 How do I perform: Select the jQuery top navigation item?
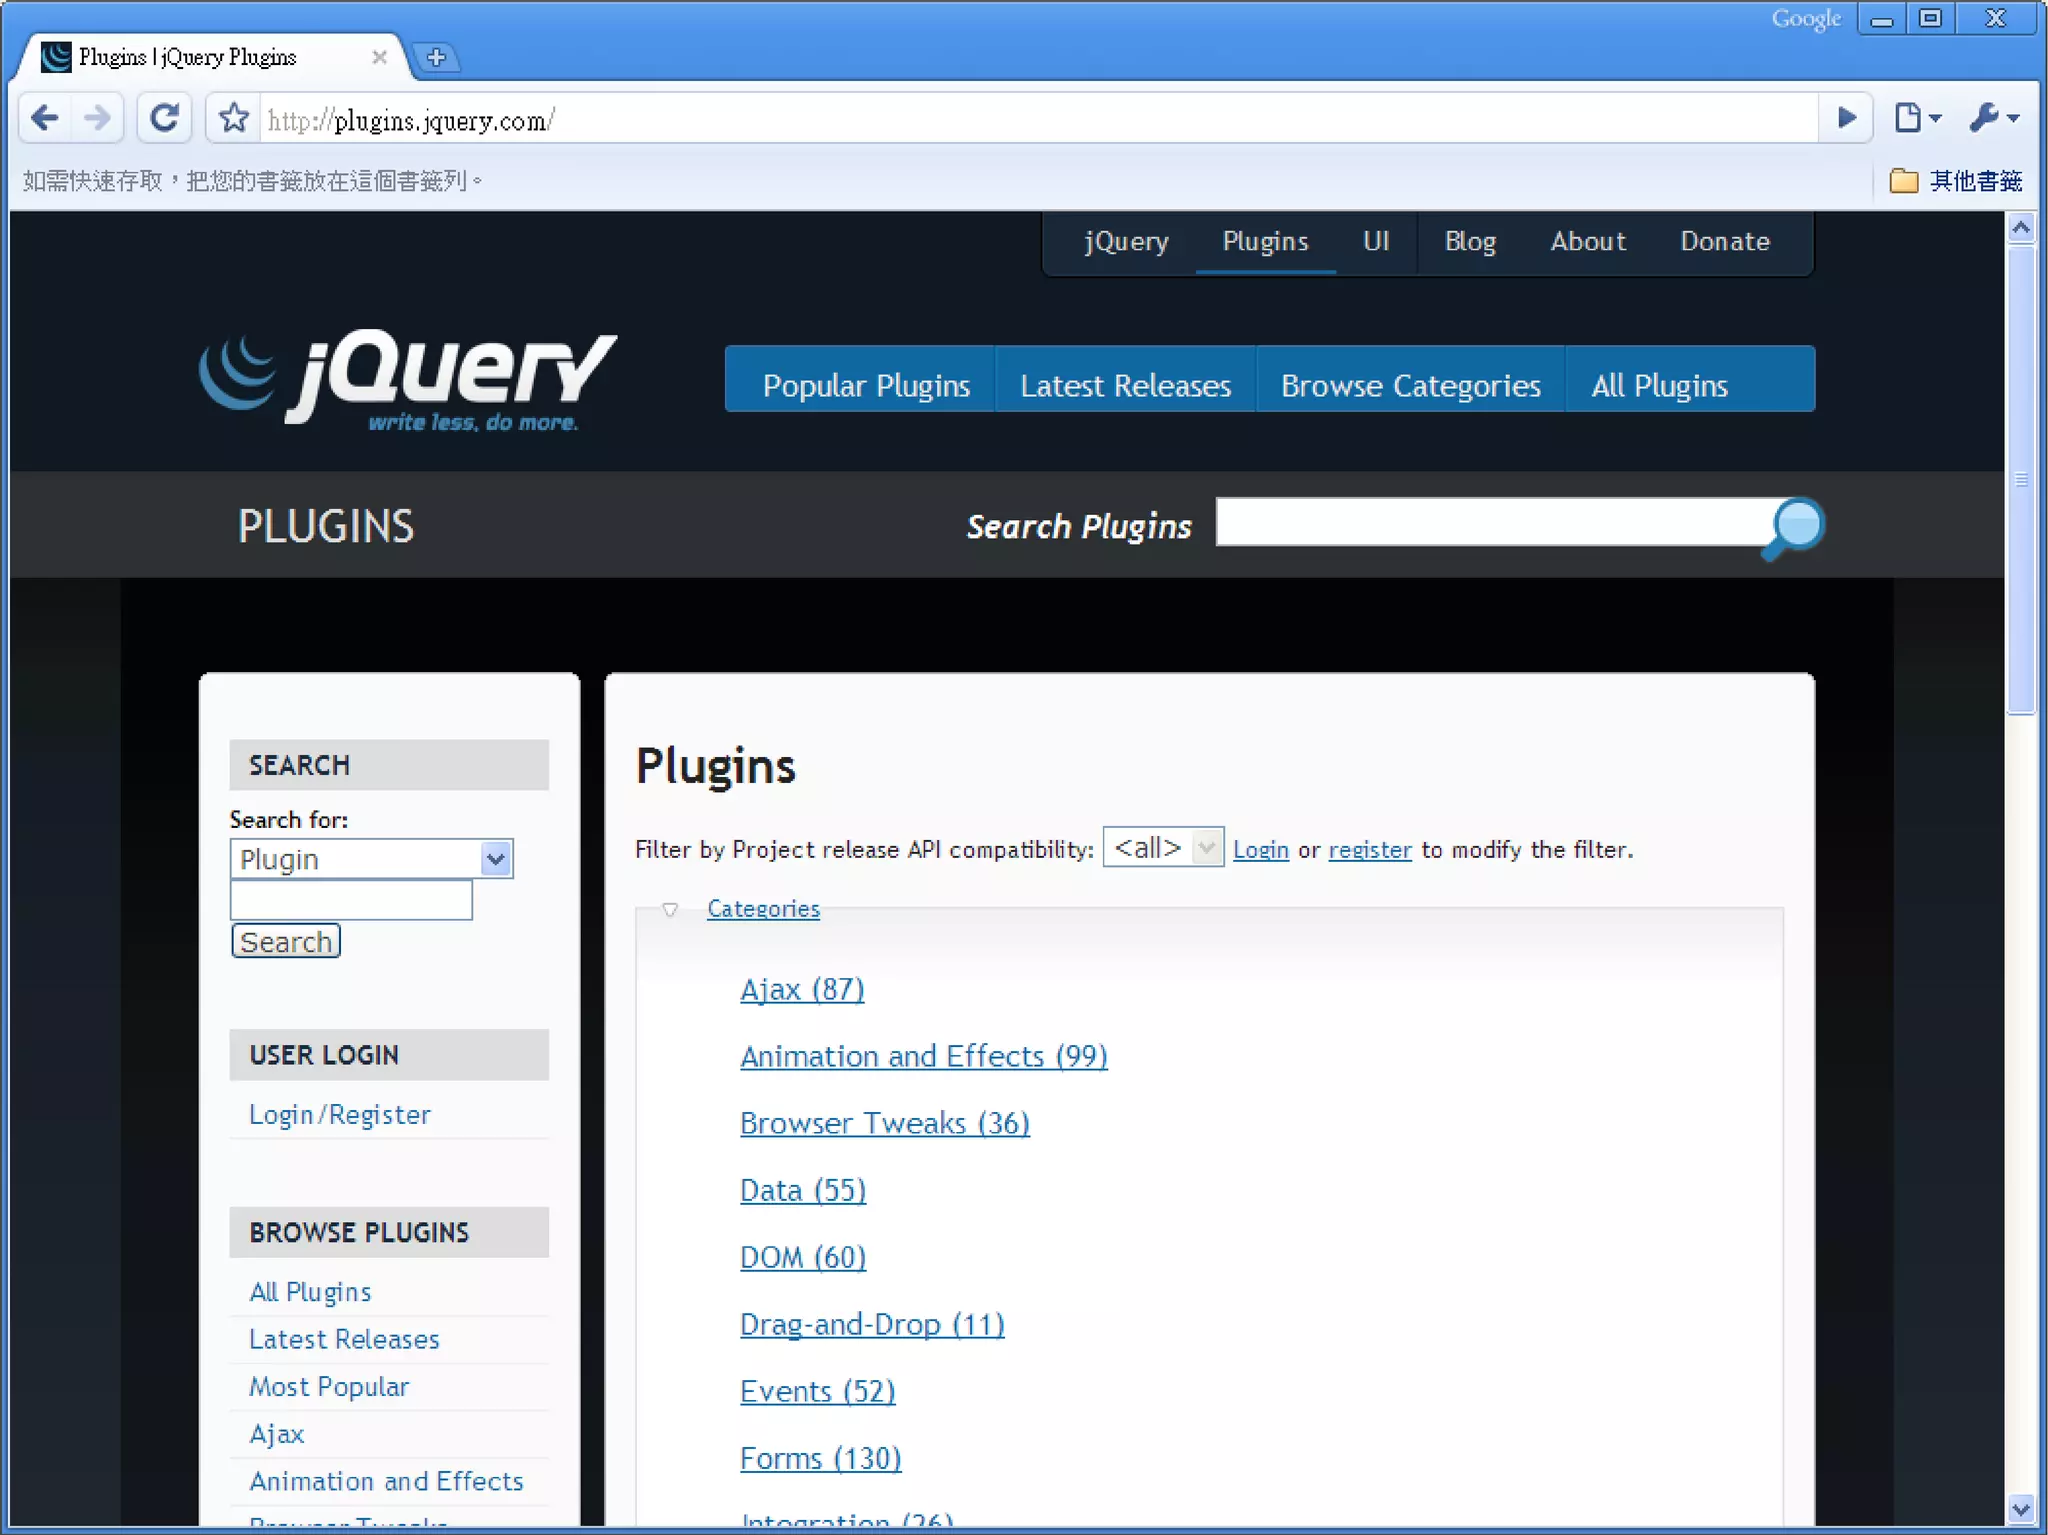tap(1126, 241)
